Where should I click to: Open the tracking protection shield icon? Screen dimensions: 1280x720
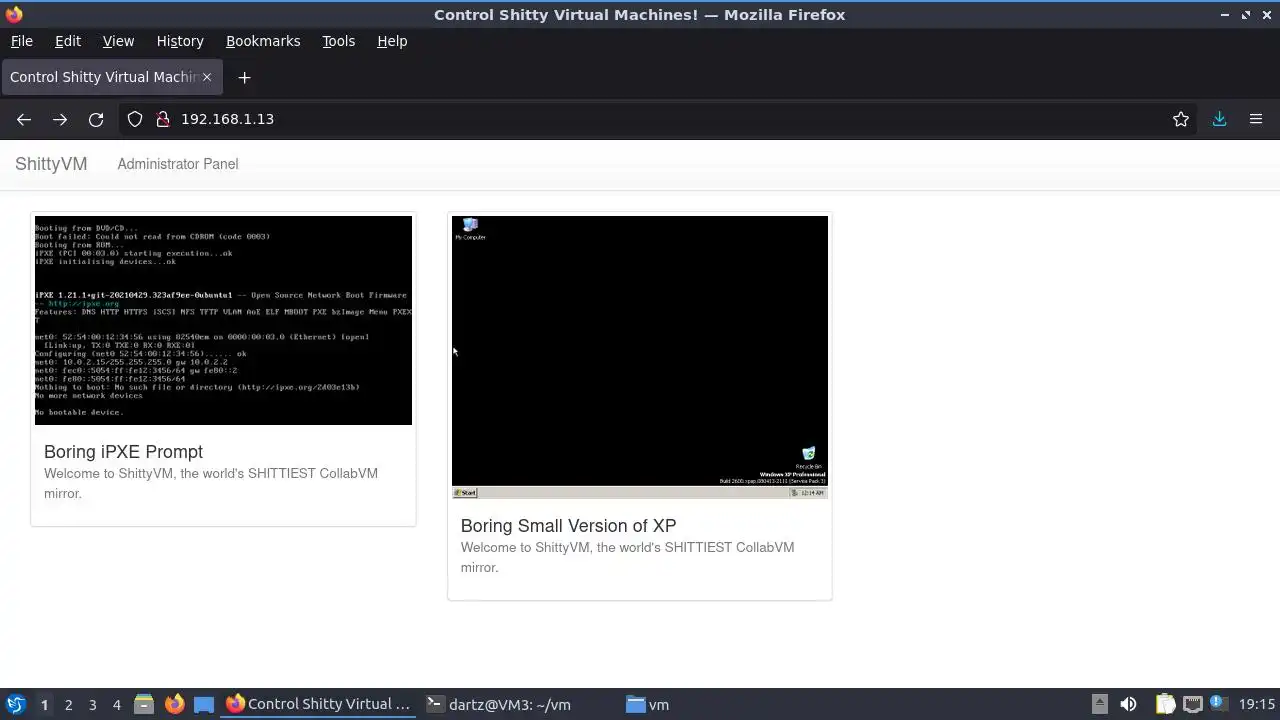click(135, 119)
